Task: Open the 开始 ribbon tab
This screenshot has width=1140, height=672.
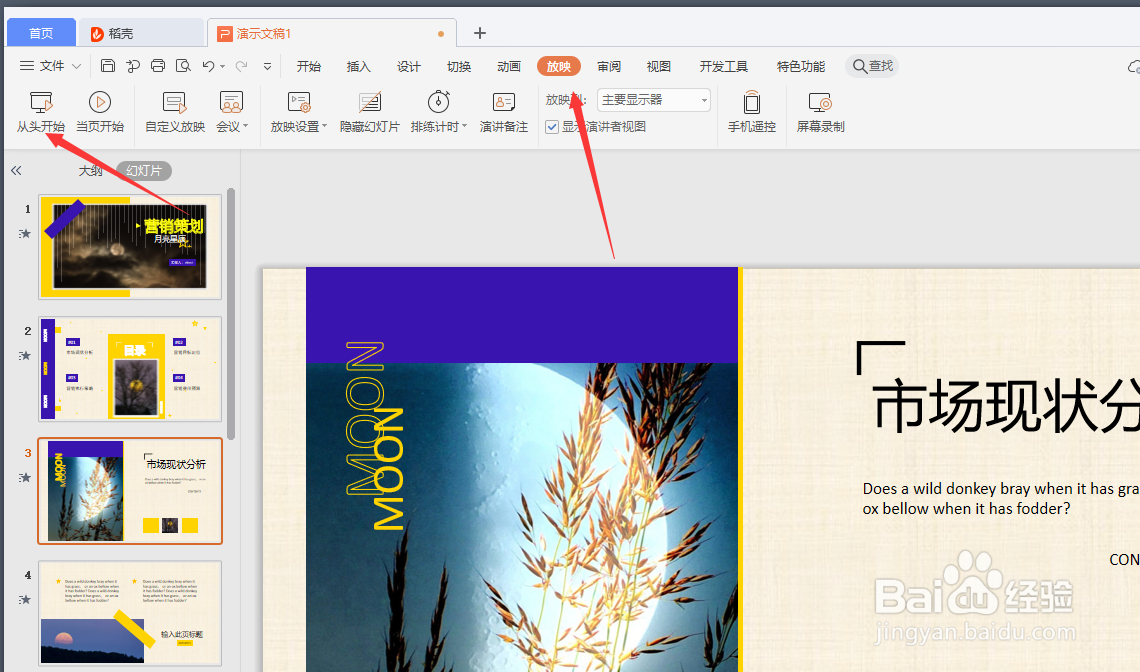Action: [x=309, y=66]
